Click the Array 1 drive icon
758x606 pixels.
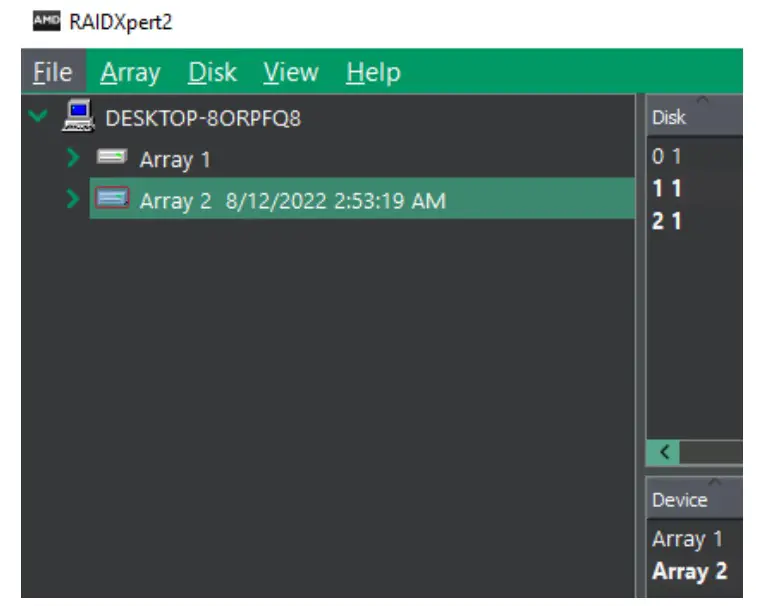(x=112, y=158)
